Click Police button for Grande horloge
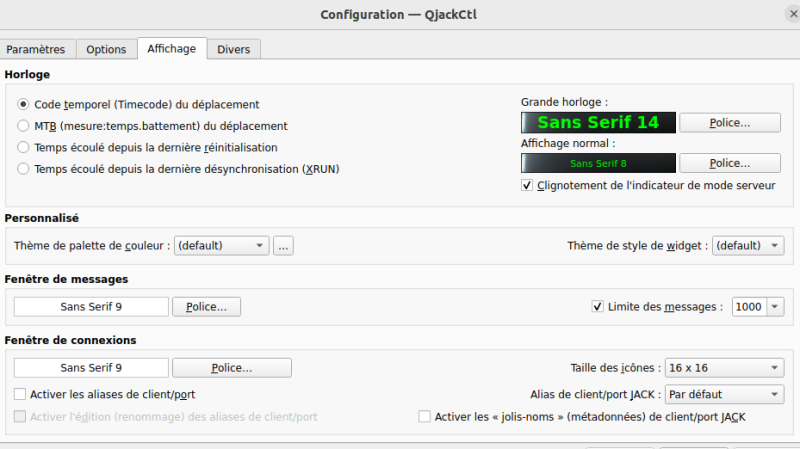Image resolution: width=800 pixels, height=449 pixels. click(x=730, y=122)
